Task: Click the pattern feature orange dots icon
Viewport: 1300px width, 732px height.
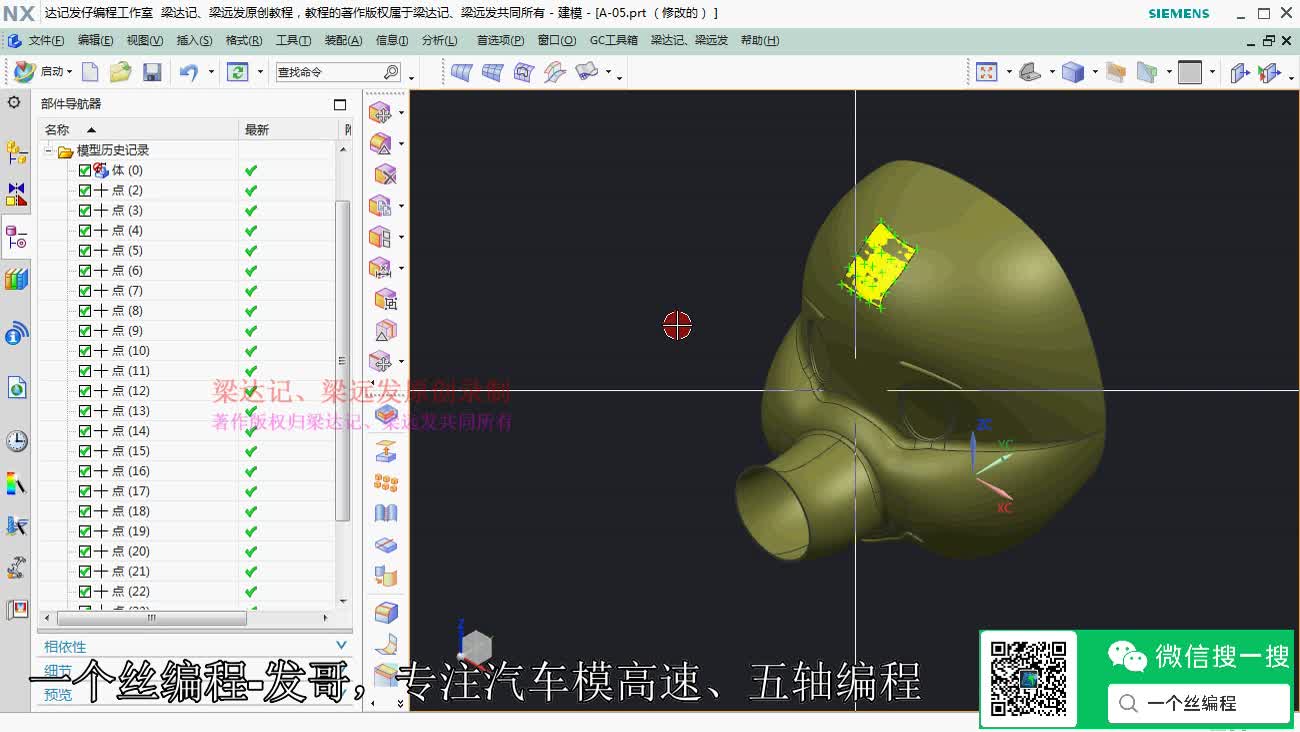Action: coord(385,483)
